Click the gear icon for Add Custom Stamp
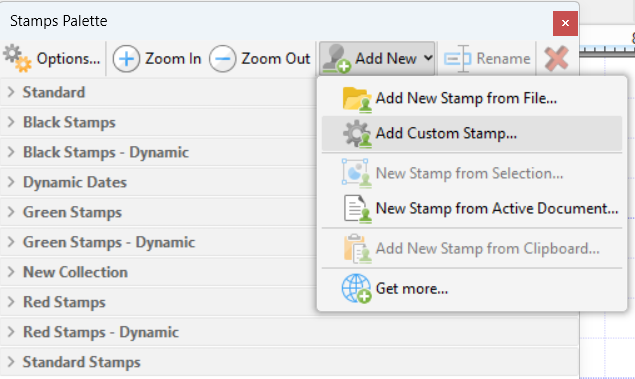 357,134
